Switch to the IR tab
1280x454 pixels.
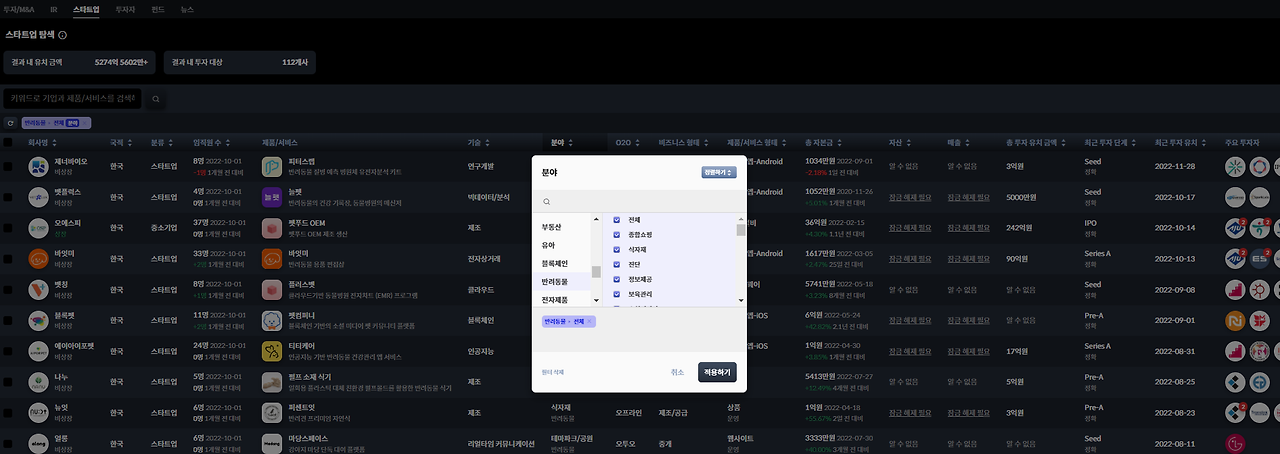point(54,8)
